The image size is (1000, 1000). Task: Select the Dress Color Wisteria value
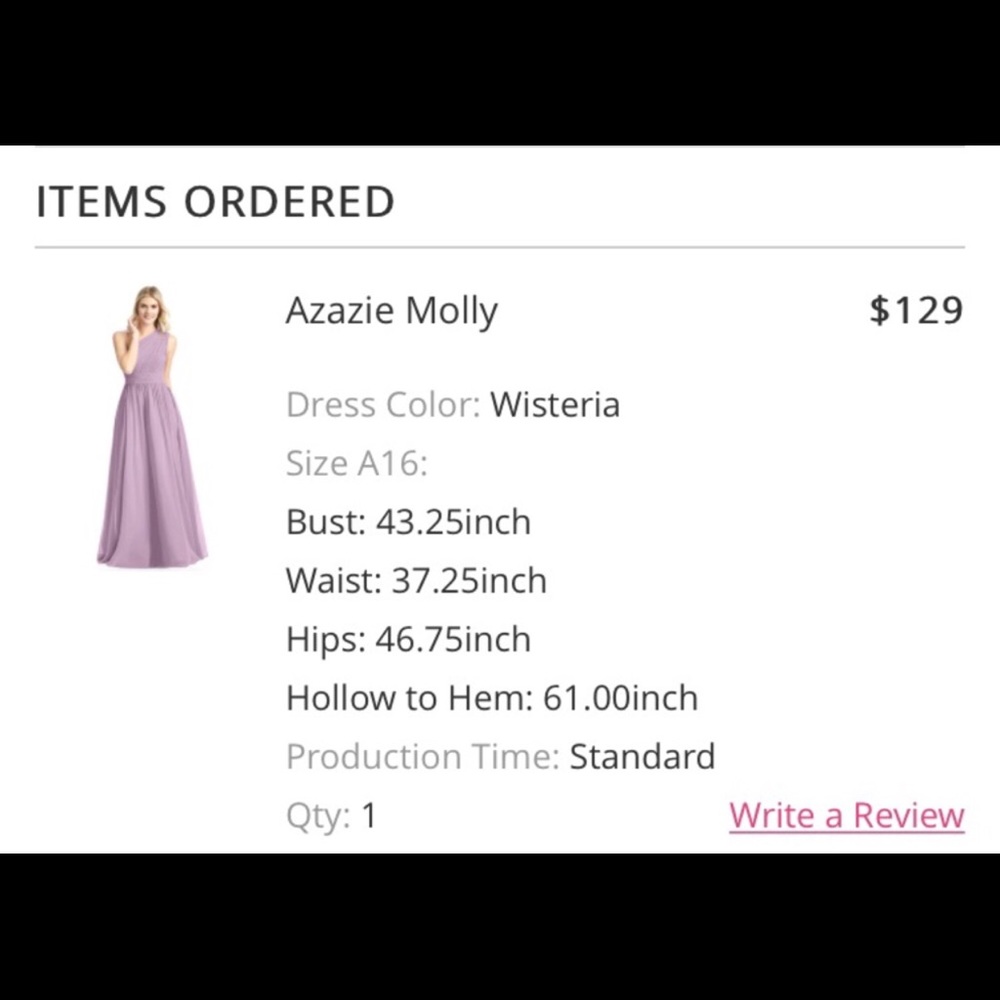pyautogui.click(x=556, y=405)
